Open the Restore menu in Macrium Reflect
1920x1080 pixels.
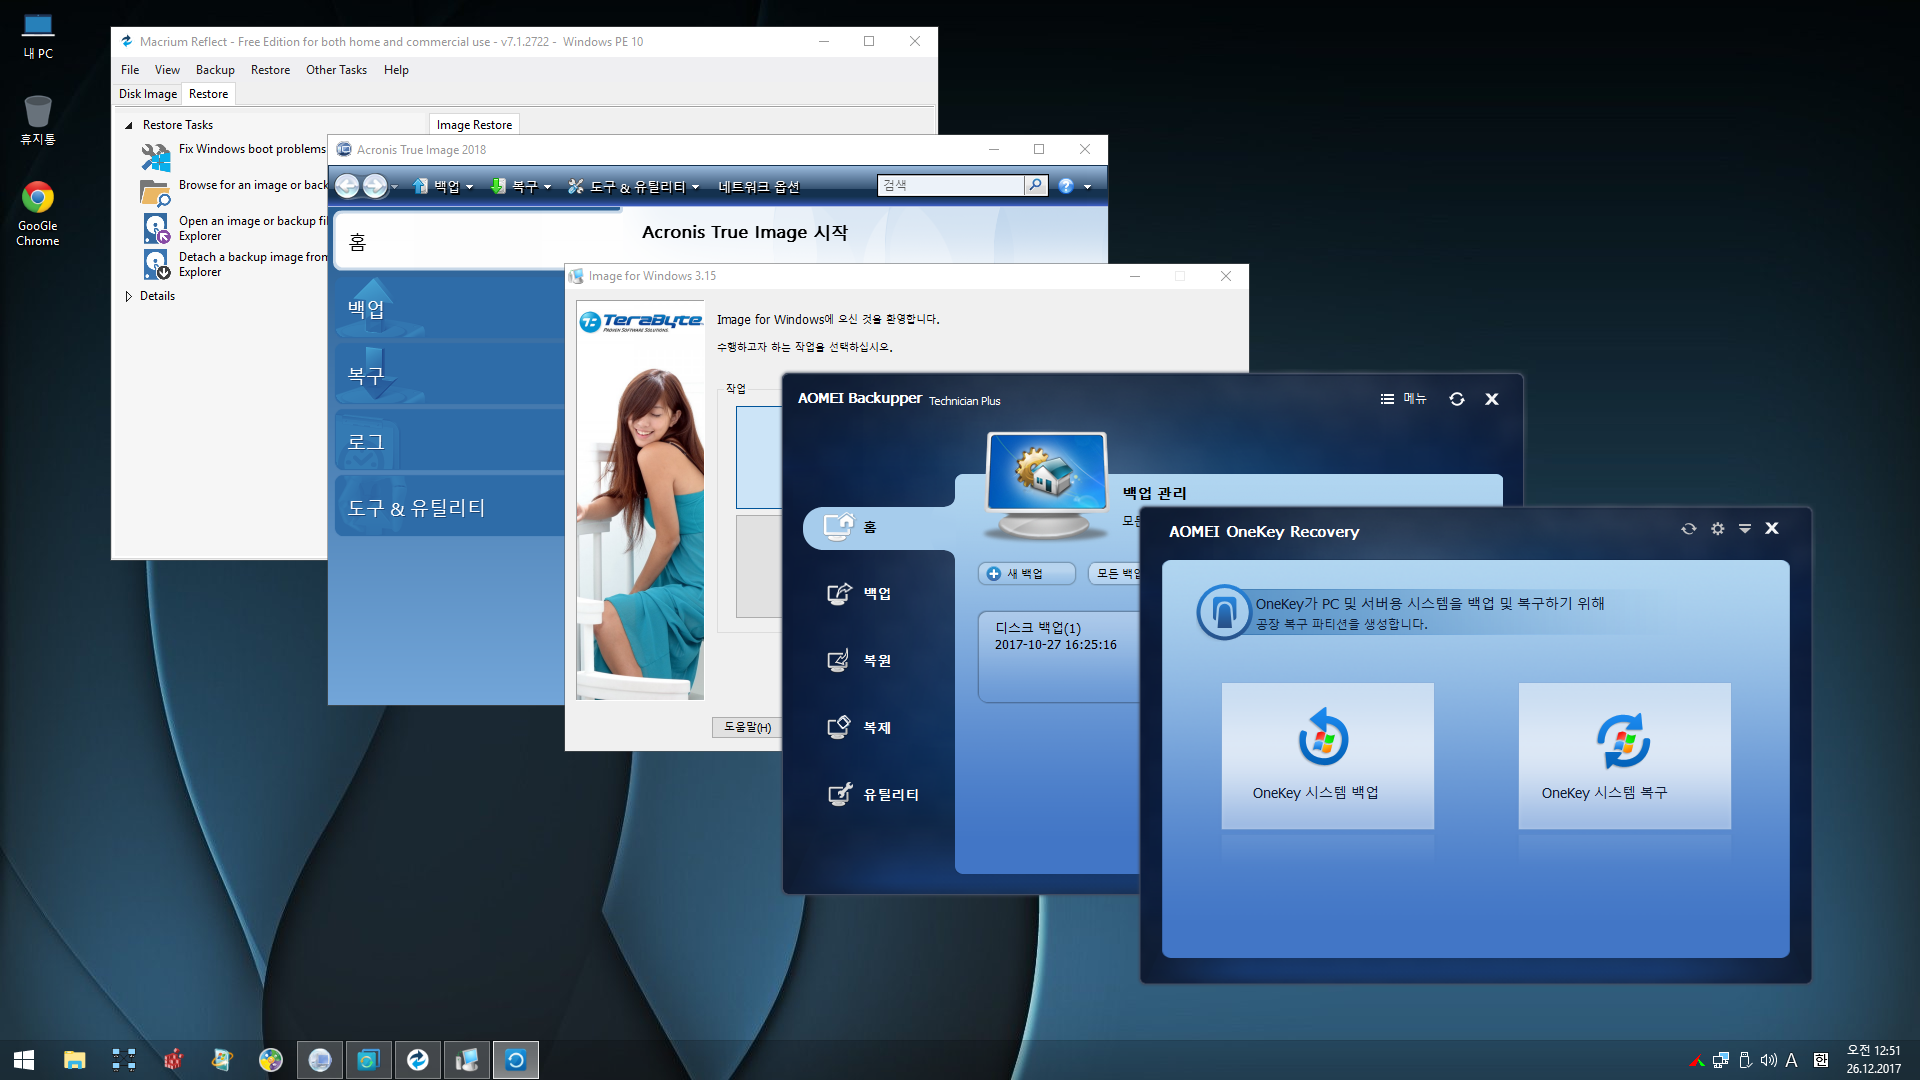270,70
